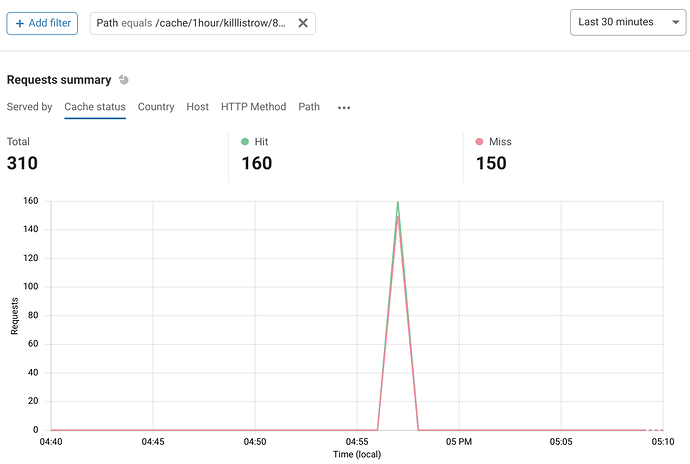Viewport: 690px width, 464px height.
Task: Toggle the Hit series via its label
Action: coord(261,141)
